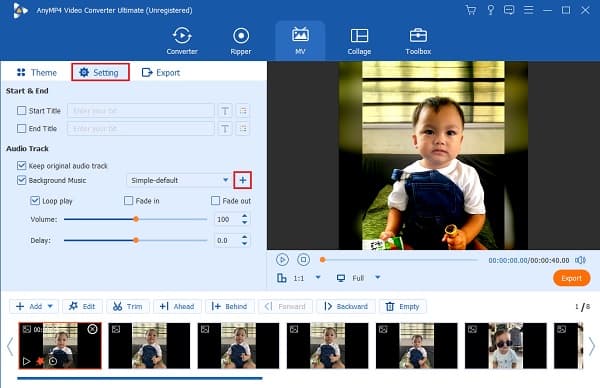Screen dimensions: 600x388
Task: Switch to the Collage tab
Action: point(359,41)
